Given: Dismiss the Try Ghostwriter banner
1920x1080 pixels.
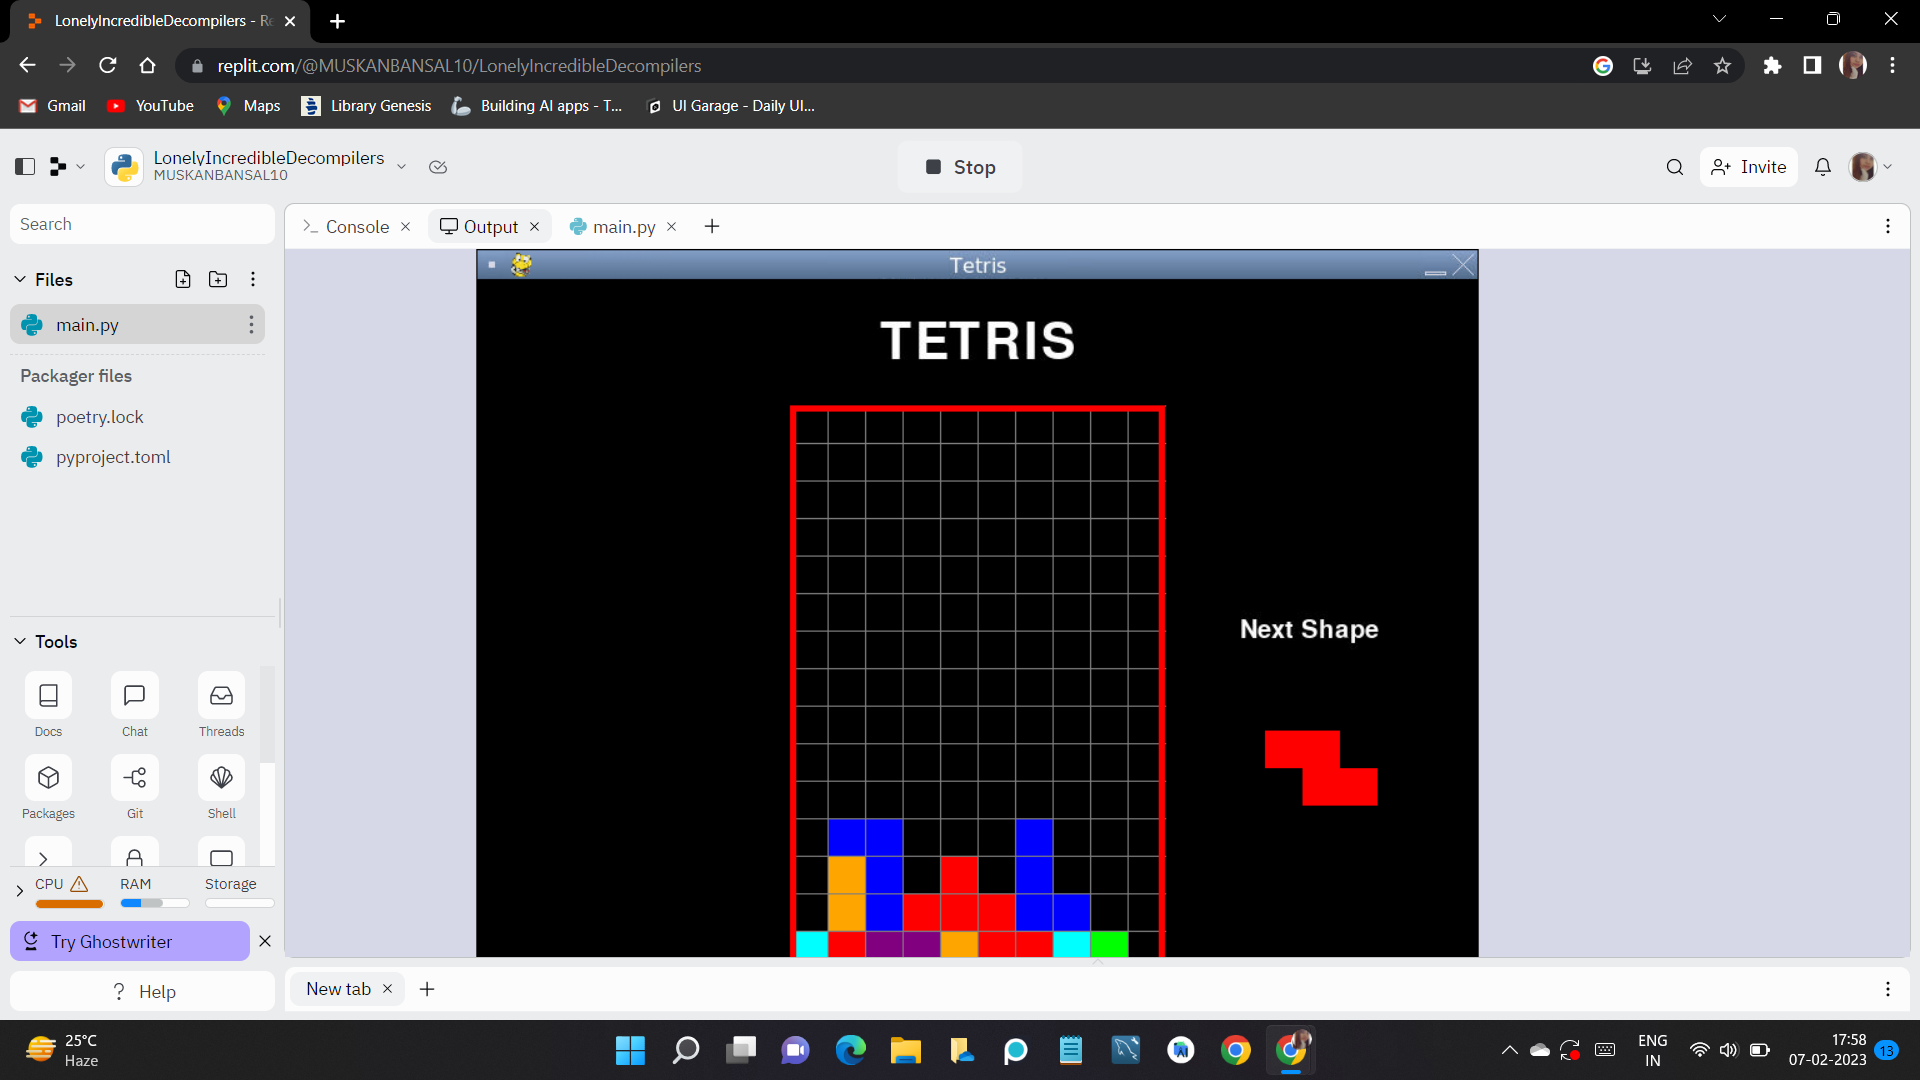Looking at the screenshot, I should (265, 941).
